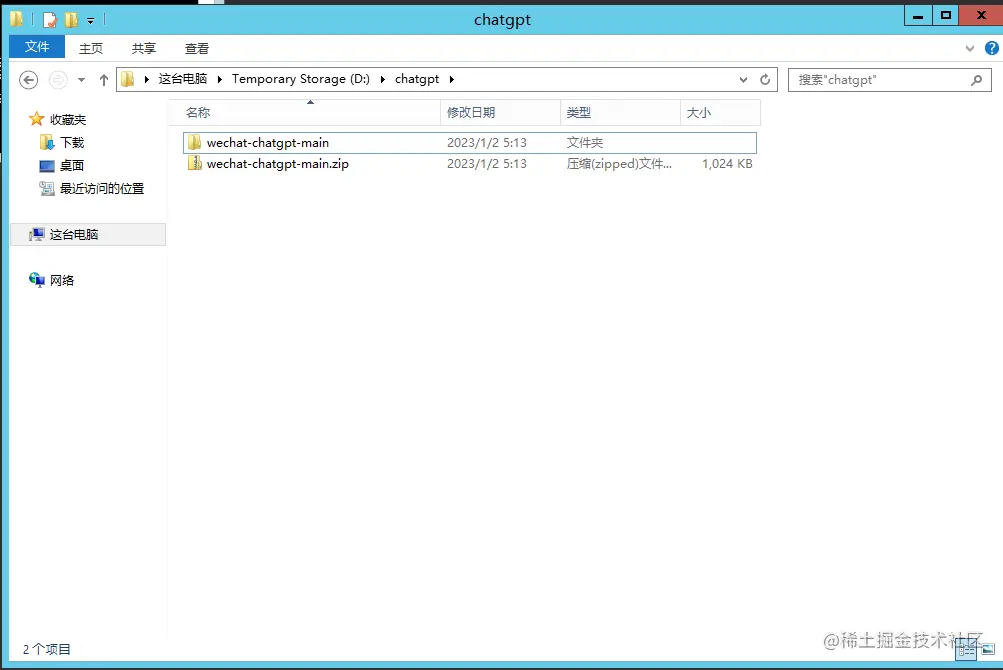Click the Forward navigation arrow
Image resolution: width=1003 pixels, height=670 pixels.
coord(58,80)
